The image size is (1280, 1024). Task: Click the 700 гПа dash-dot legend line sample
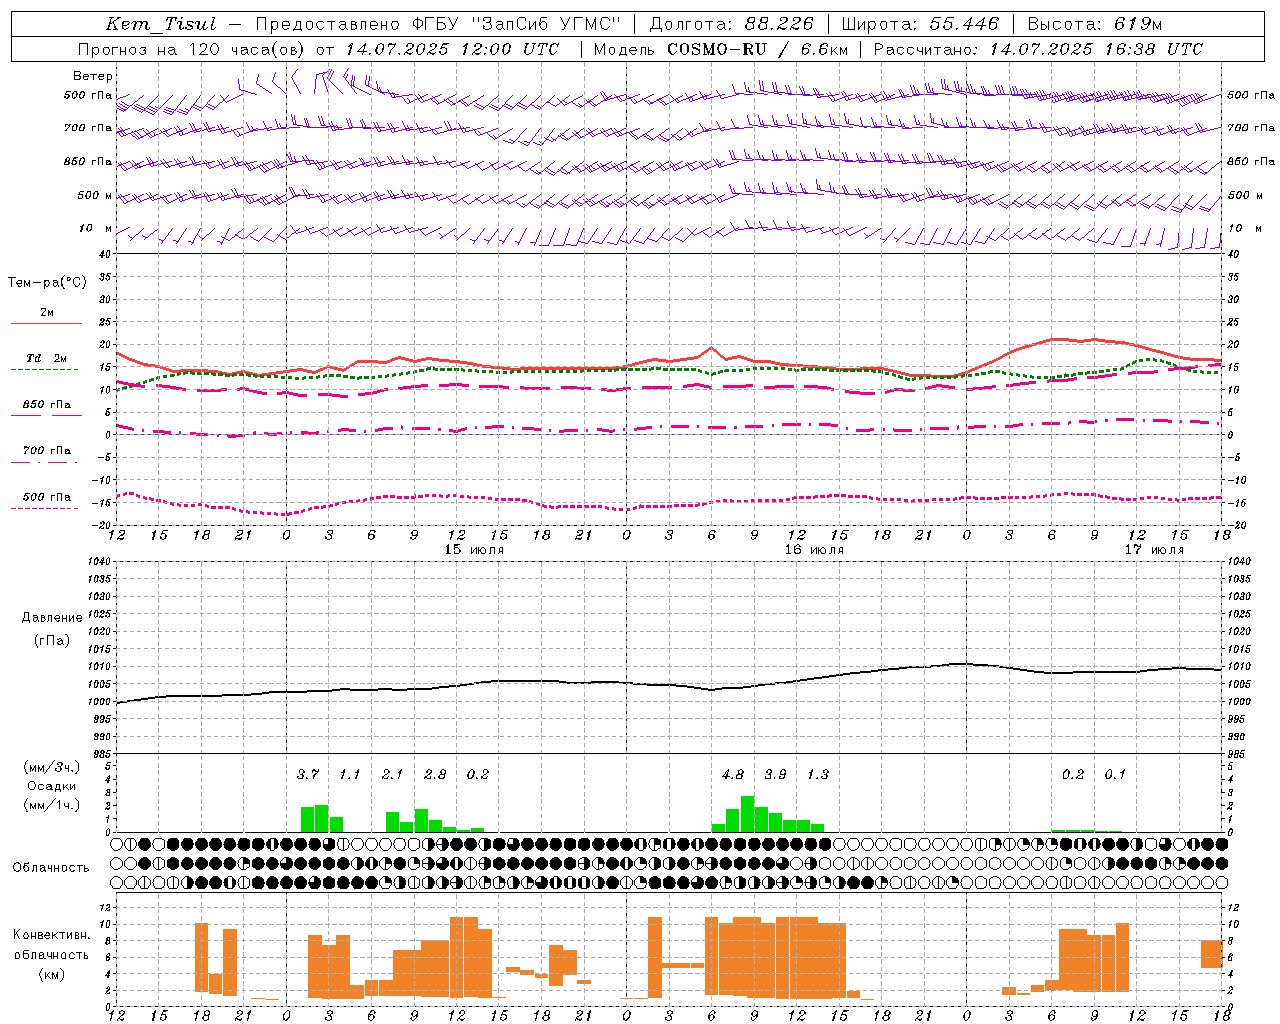click(x=46, y=462)
